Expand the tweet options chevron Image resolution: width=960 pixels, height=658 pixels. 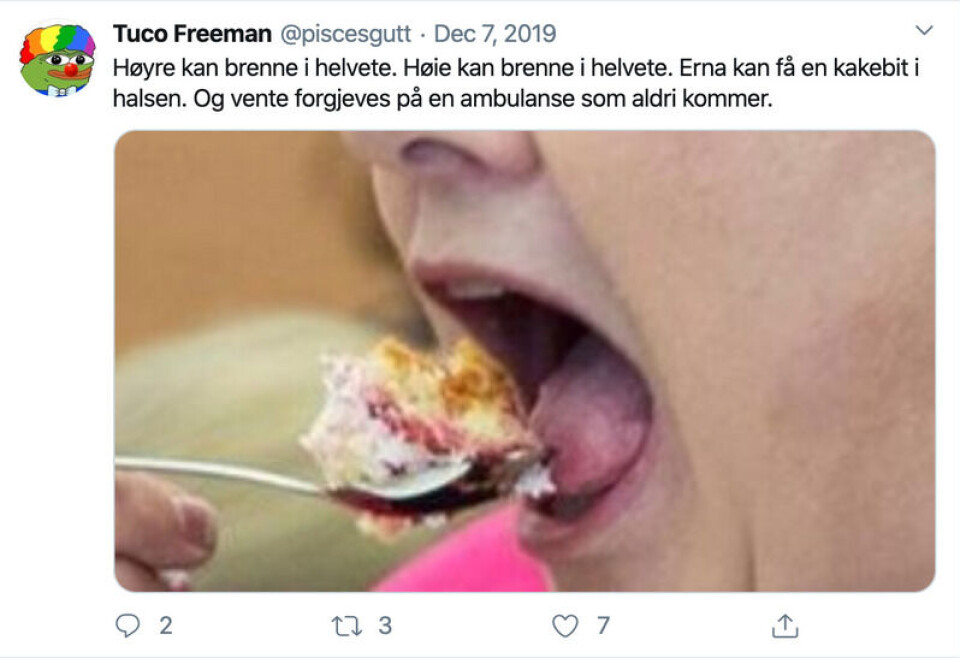pyautogui.click(x=924, y=29)
